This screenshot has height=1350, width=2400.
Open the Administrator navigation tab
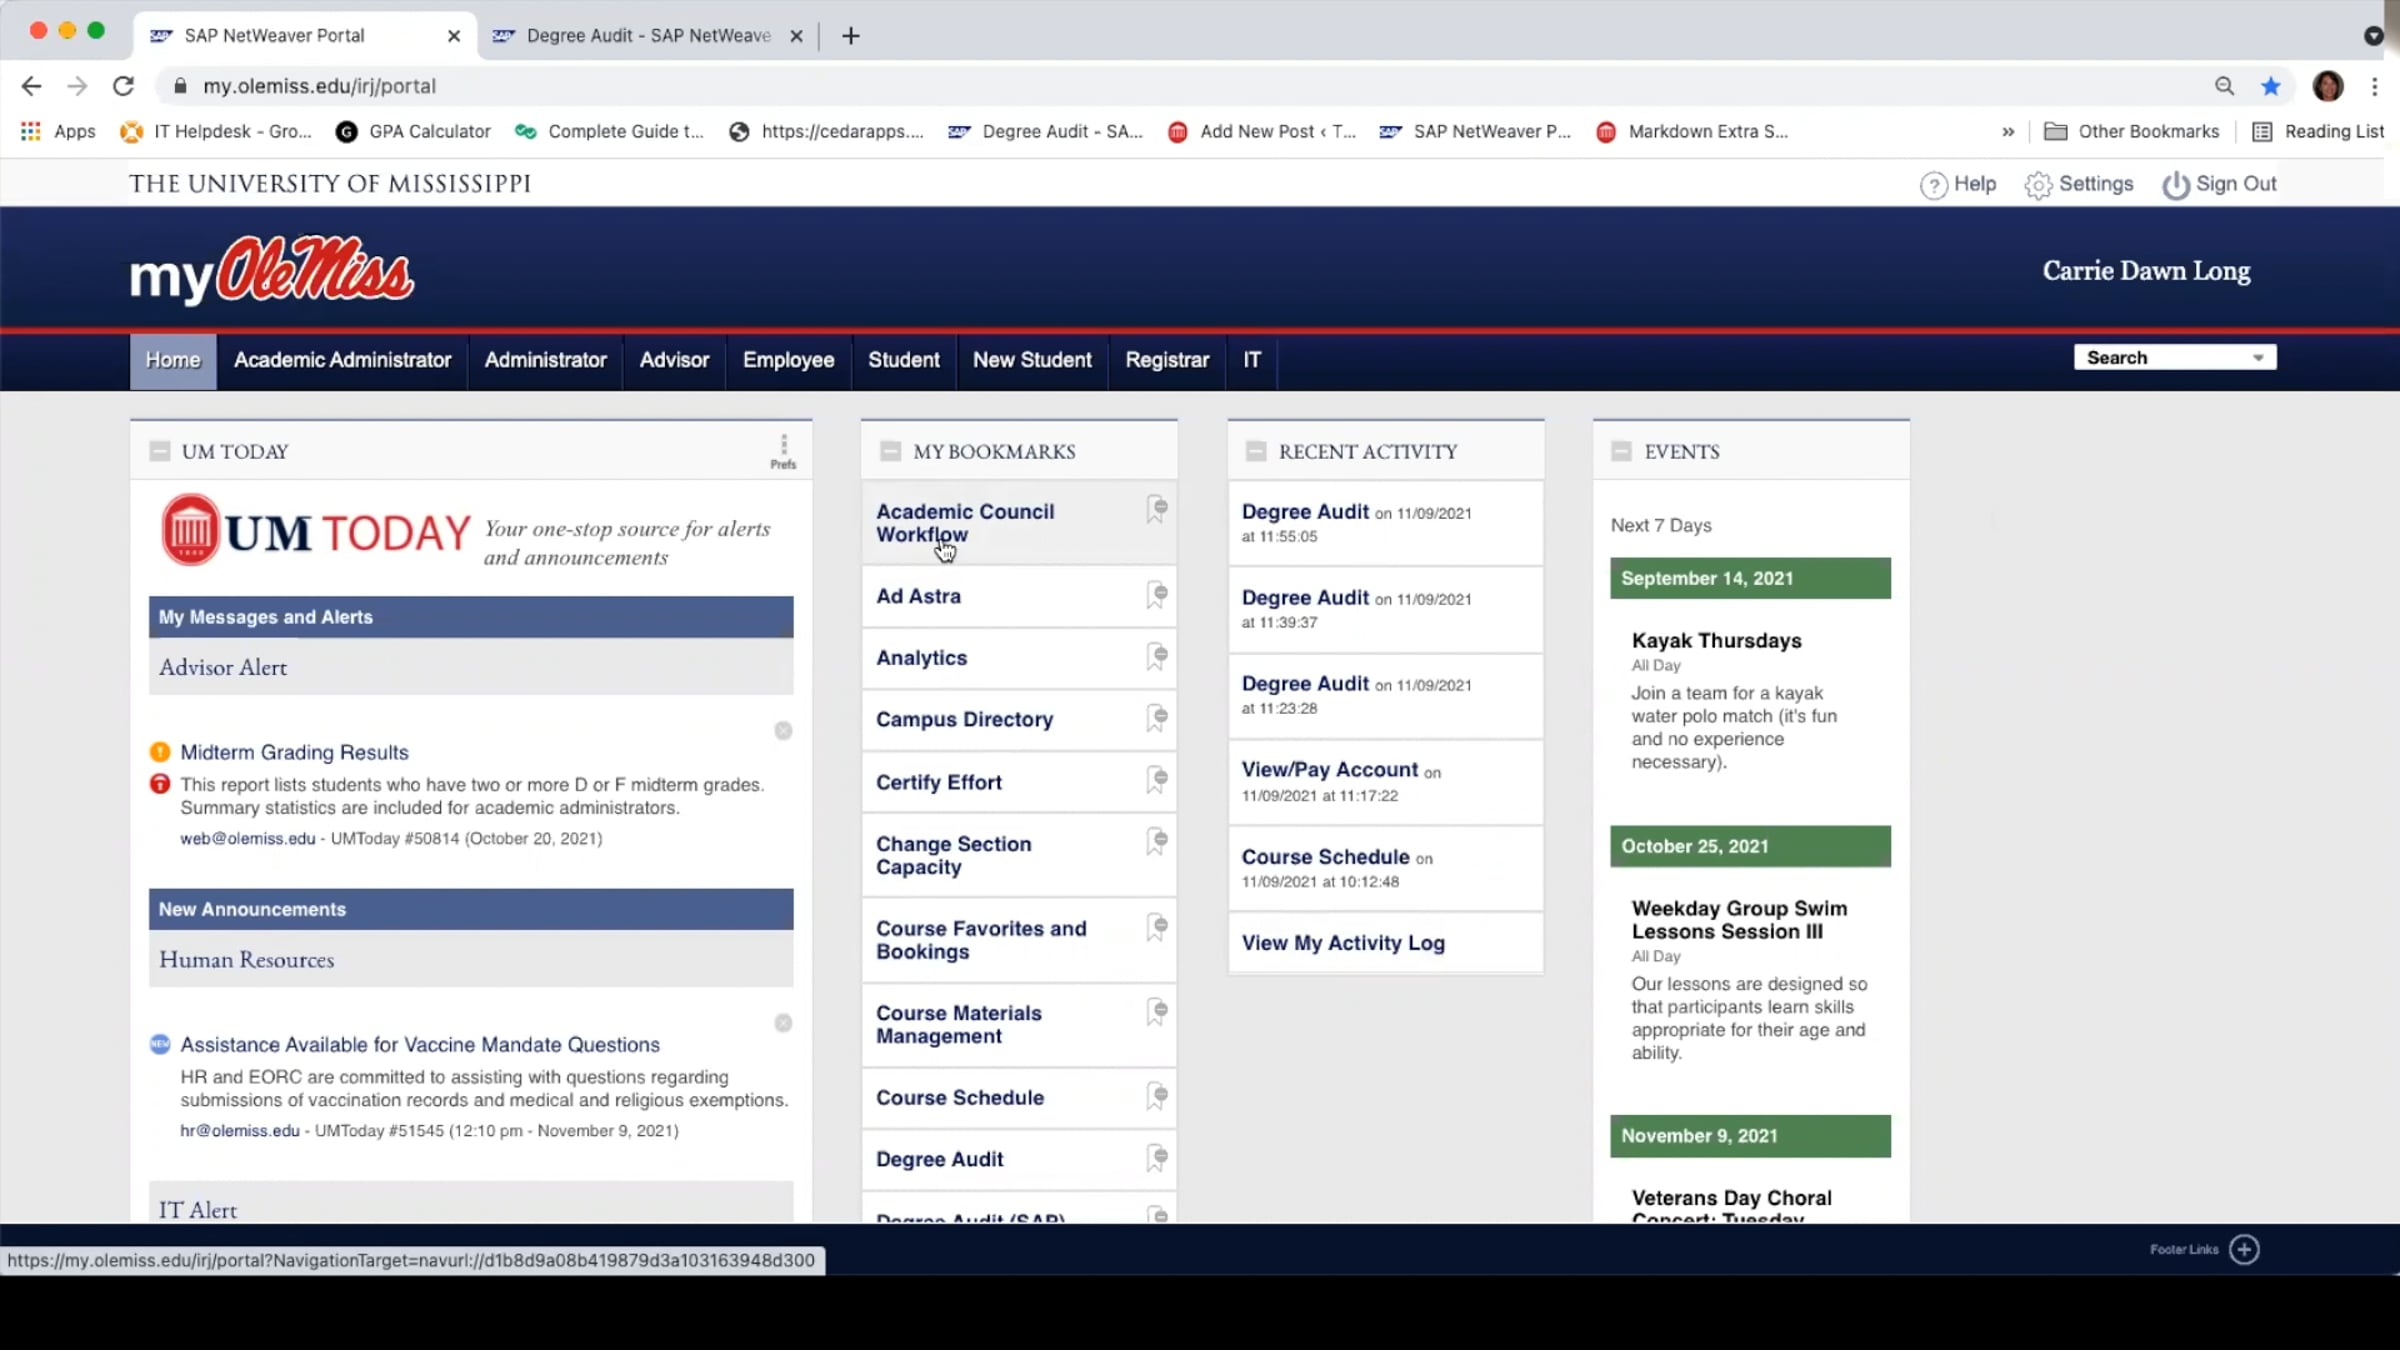[545, 360]
